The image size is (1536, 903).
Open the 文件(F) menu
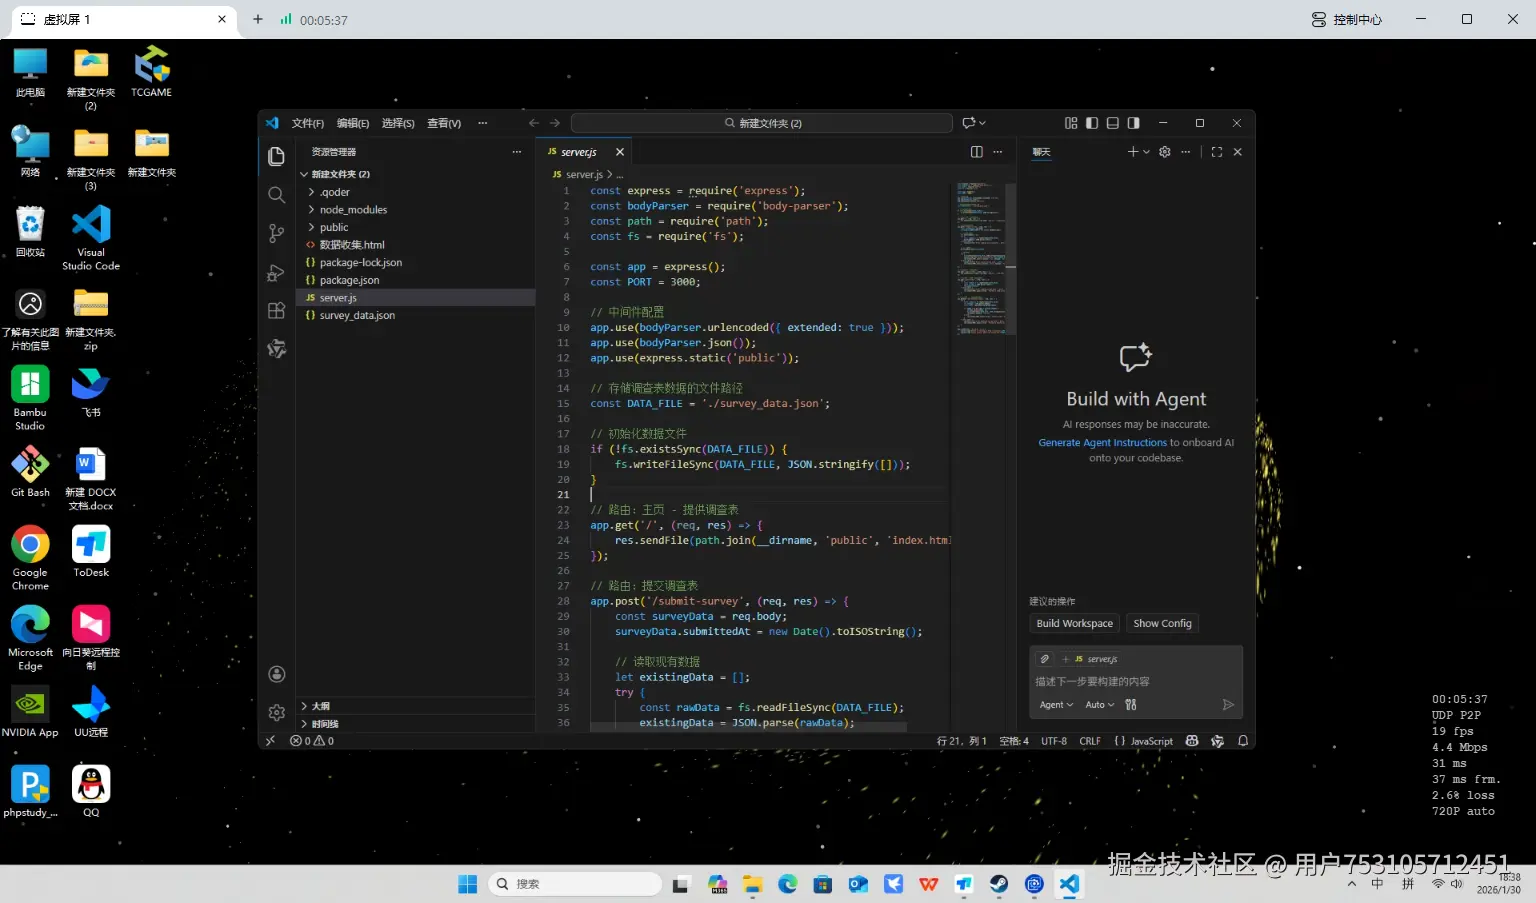(x=308, y=123)
